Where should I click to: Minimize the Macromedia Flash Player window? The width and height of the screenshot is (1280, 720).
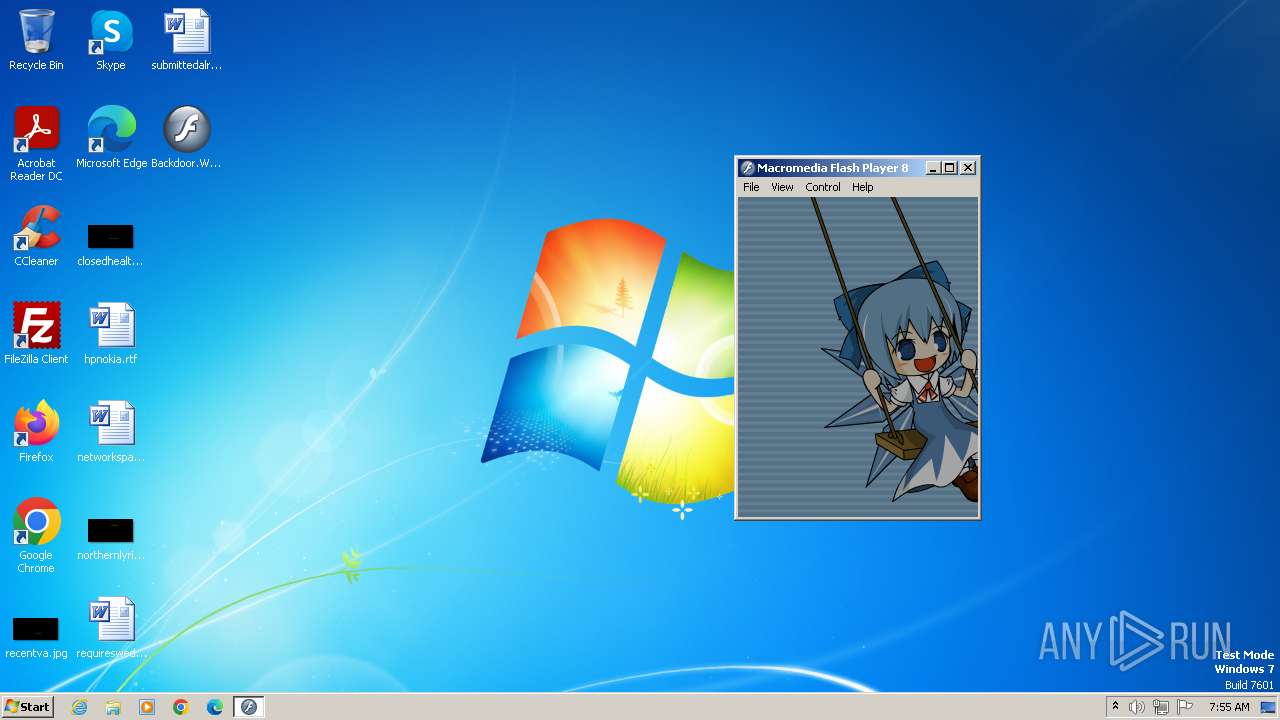pyautogui.click(x=933, y=168)
